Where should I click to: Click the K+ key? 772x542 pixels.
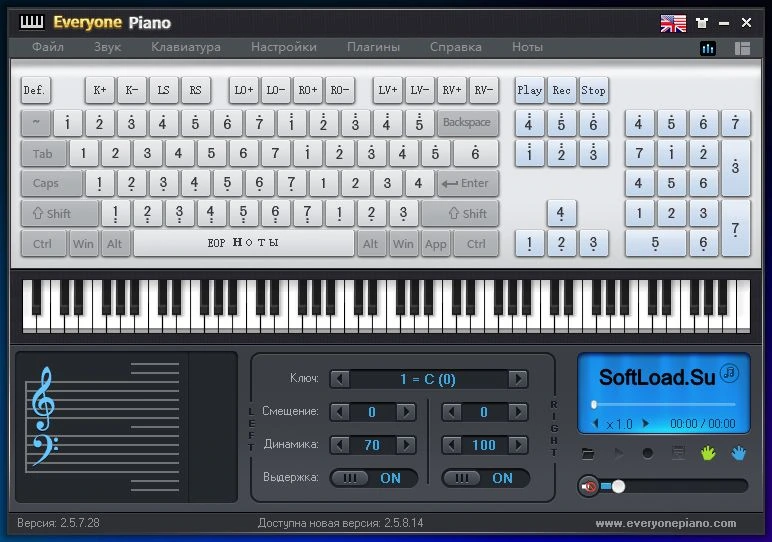tap(99, 90)
